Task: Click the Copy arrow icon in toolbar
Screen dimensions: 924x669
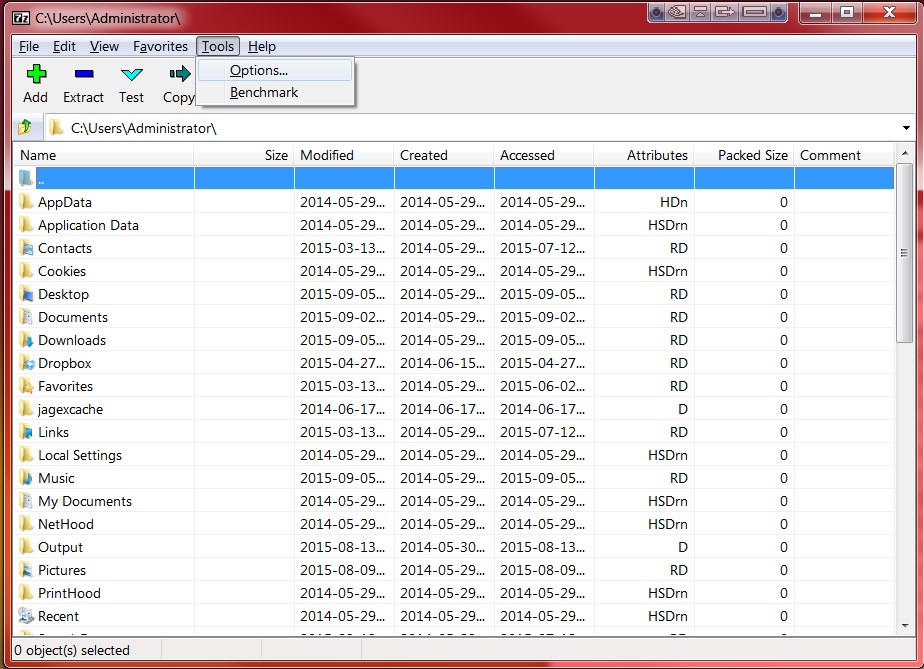Action: (x=180, y=74)
